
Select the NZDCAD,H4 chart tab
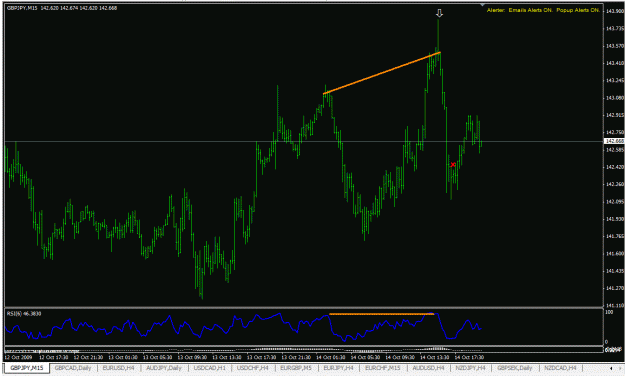tap(560, 368)
